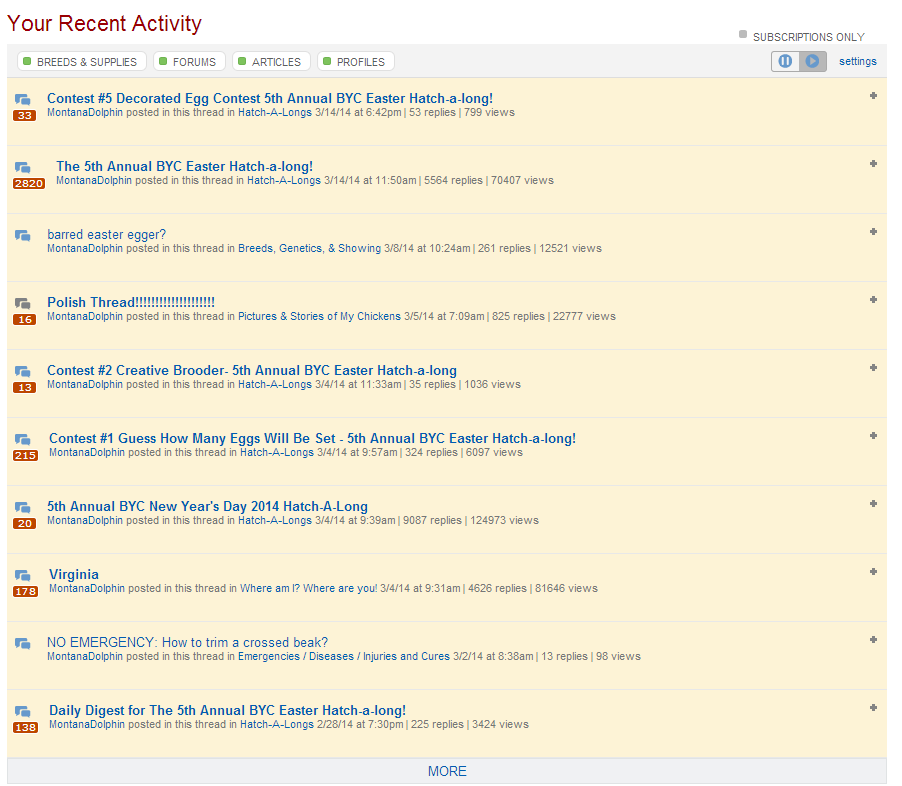Enable Subscriptions Only checkbox

tap(743, 35)
